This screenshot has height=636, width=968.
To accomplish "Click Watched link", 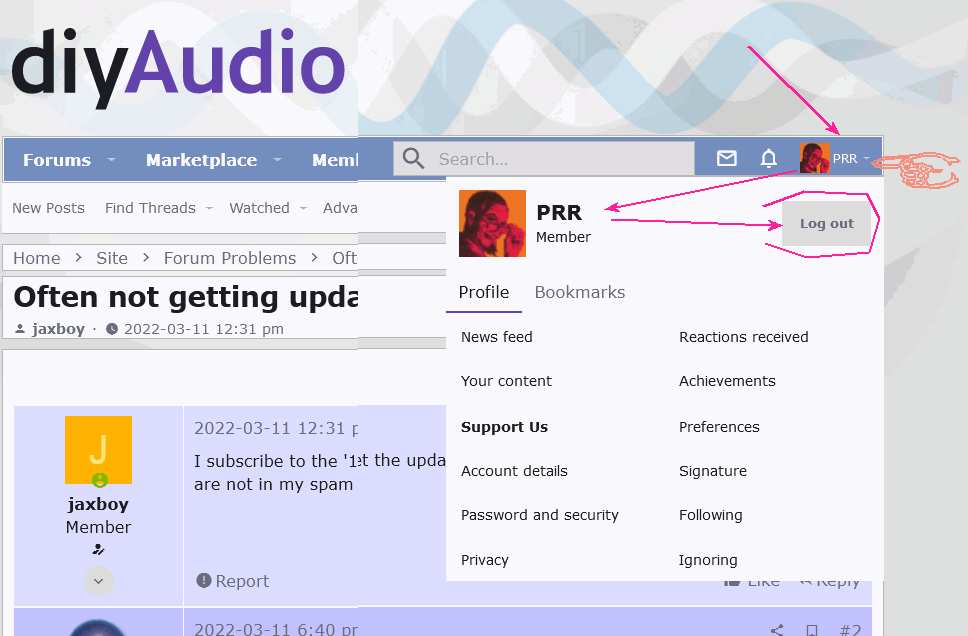I will 259,208.
